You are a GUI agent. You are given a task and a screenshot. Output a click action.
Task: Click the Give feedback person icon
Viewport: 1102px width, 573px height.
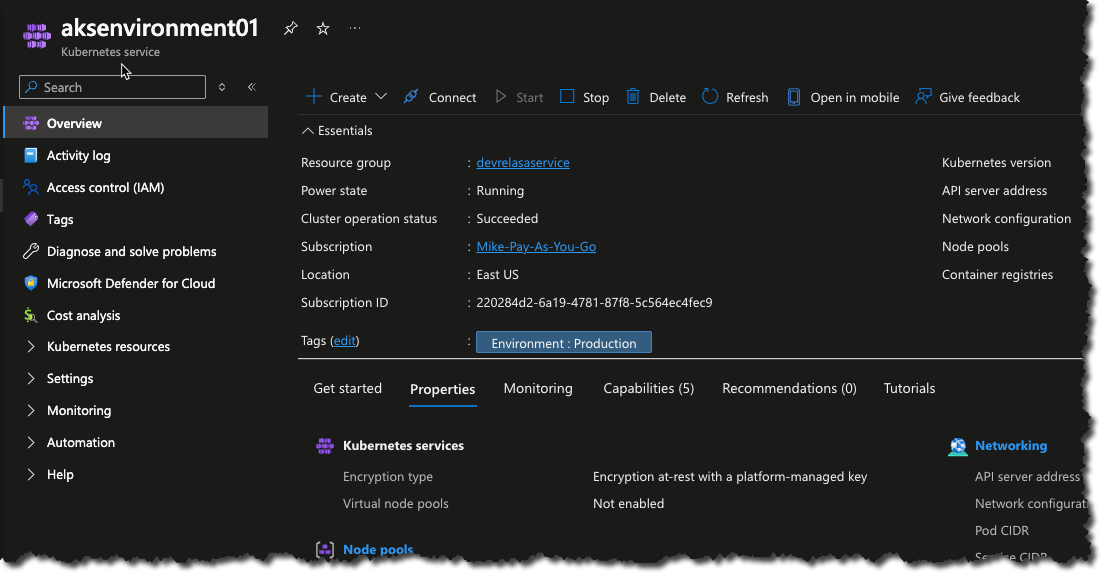coord(923,96)
